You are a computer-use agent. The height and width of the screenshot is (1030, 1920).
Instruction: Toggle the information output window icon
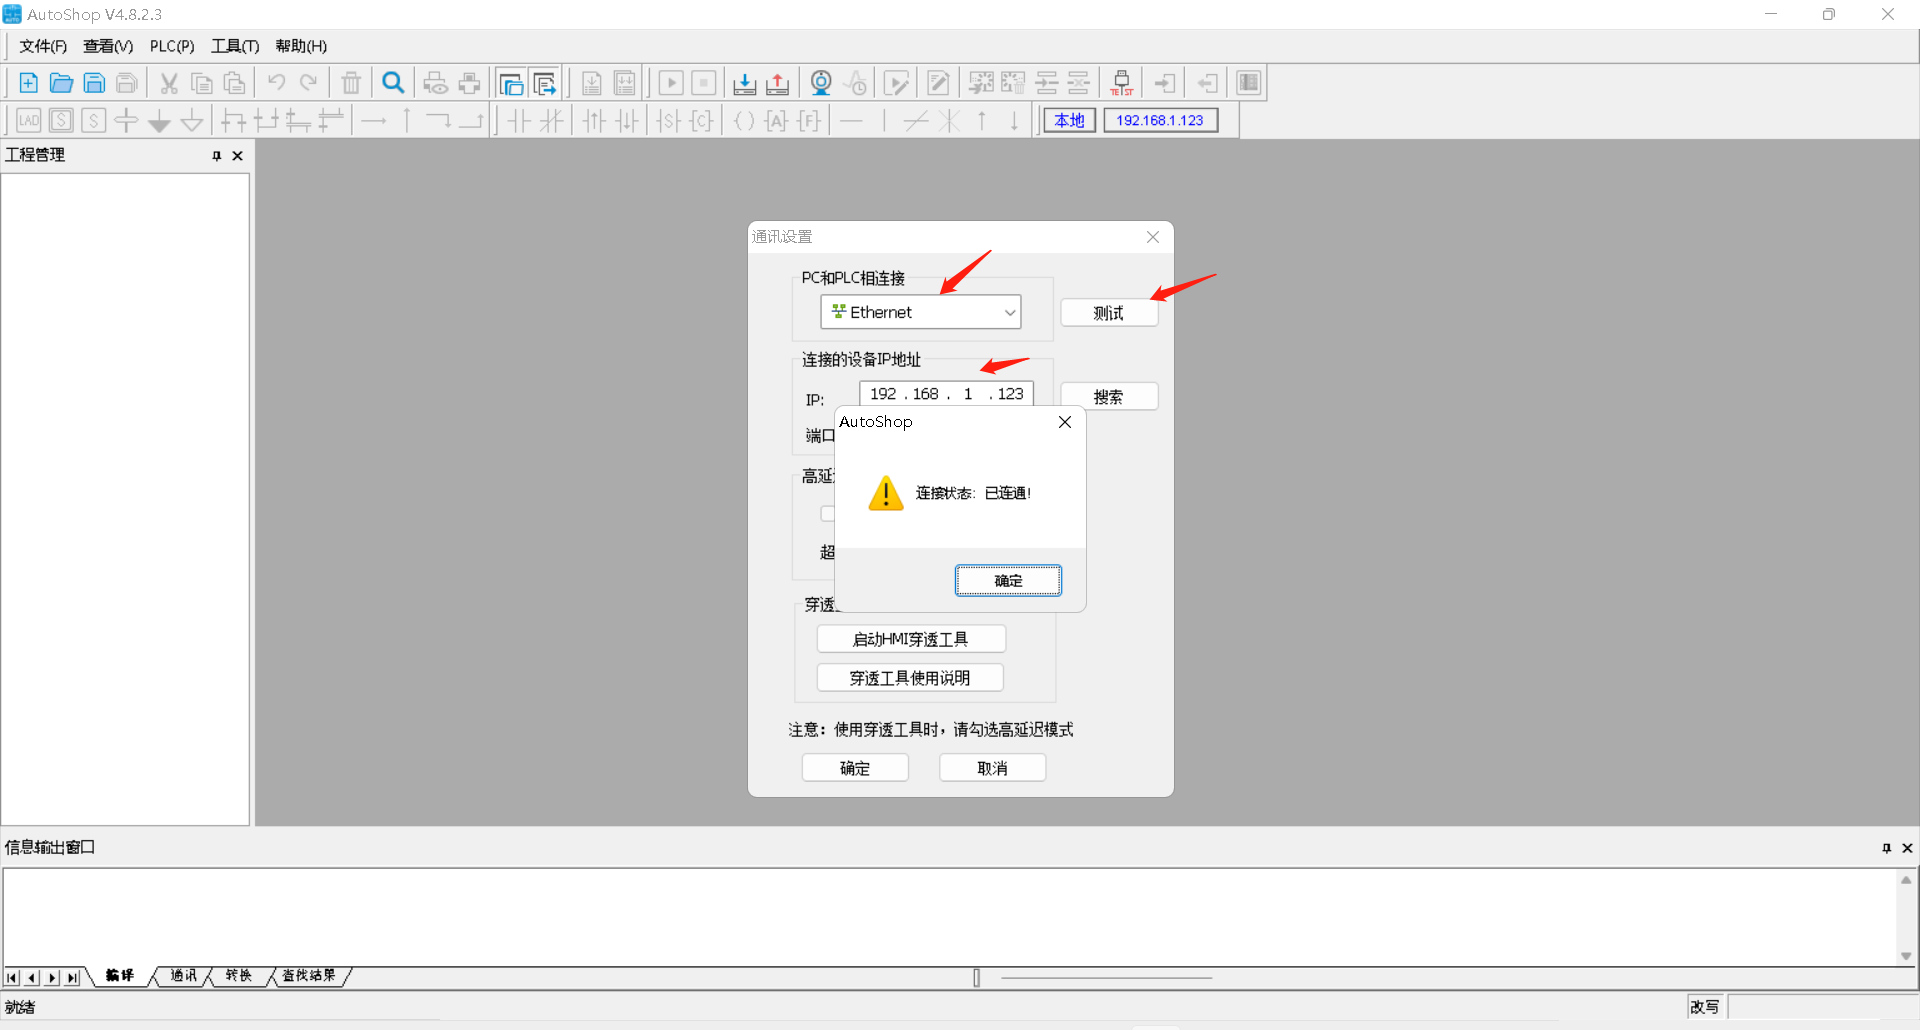point(544,83)
